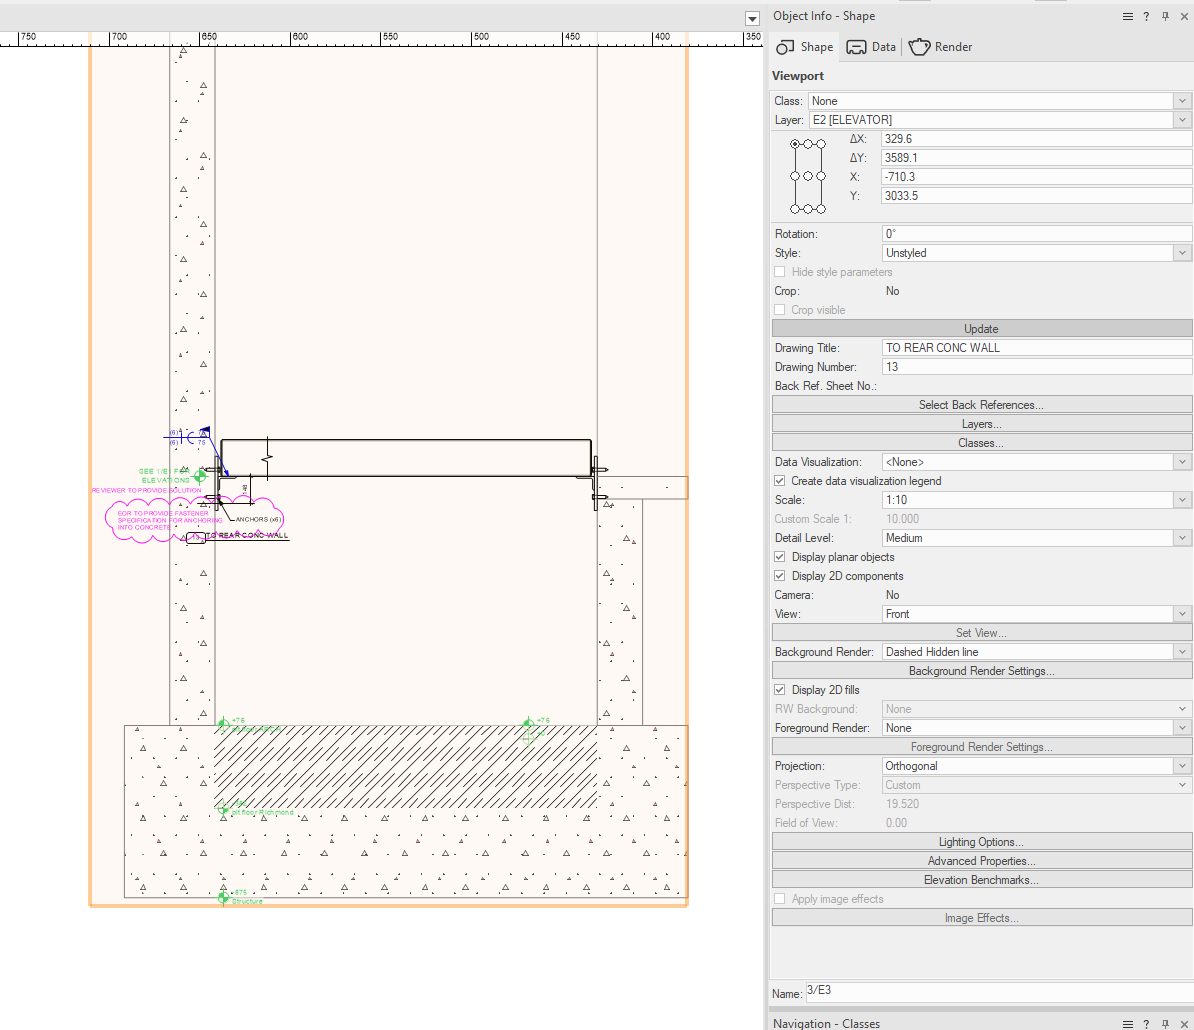This screenshot has height=1030, width=1194.
Task: Switch to the Render tab
Action: (940, 47)
